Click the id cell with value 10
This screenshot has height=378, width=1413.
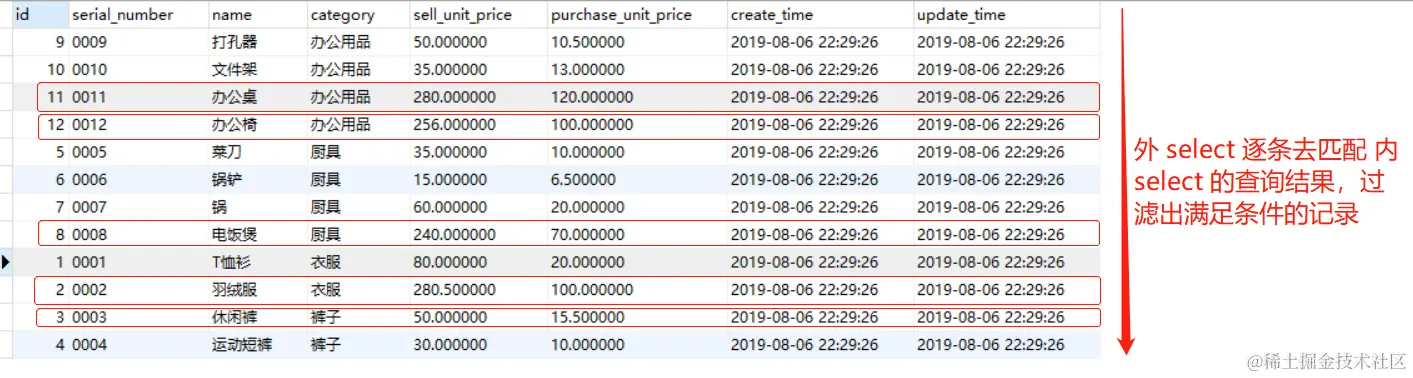coord(40,70)
